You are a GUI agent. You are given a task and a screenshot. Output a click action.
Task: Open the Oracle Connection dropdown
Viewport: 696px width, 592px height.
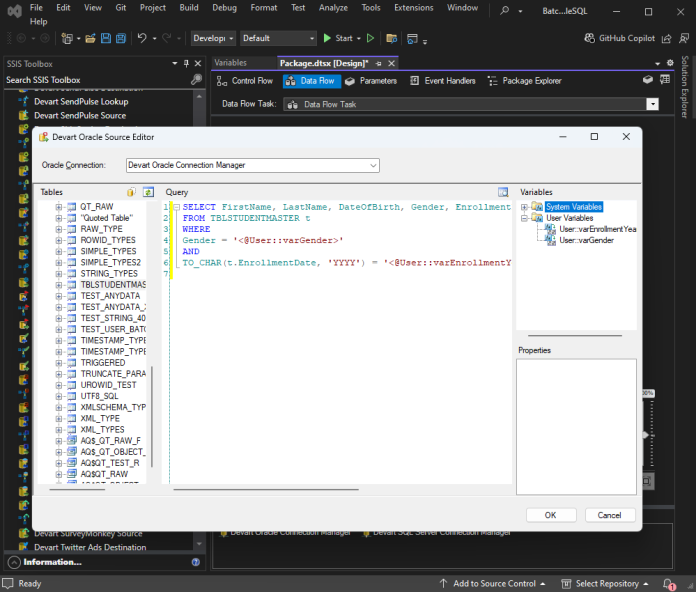(x=373, y=165)
